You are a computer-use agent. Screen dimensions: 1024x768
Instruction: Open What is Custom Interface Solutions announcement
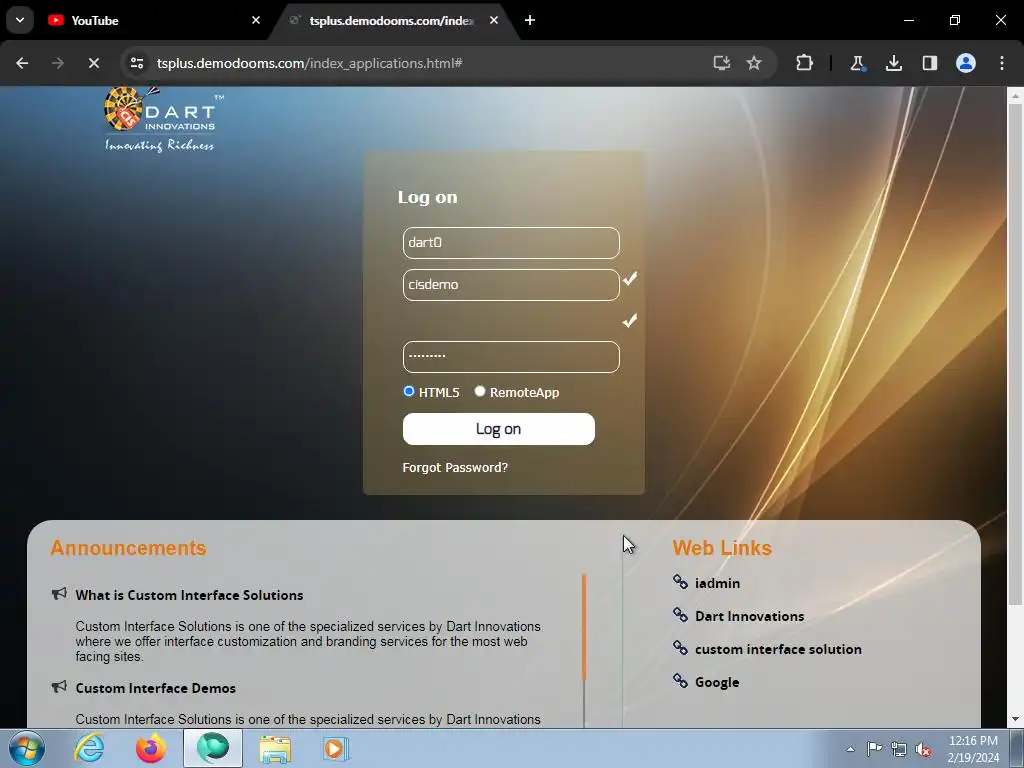[189, 595]
